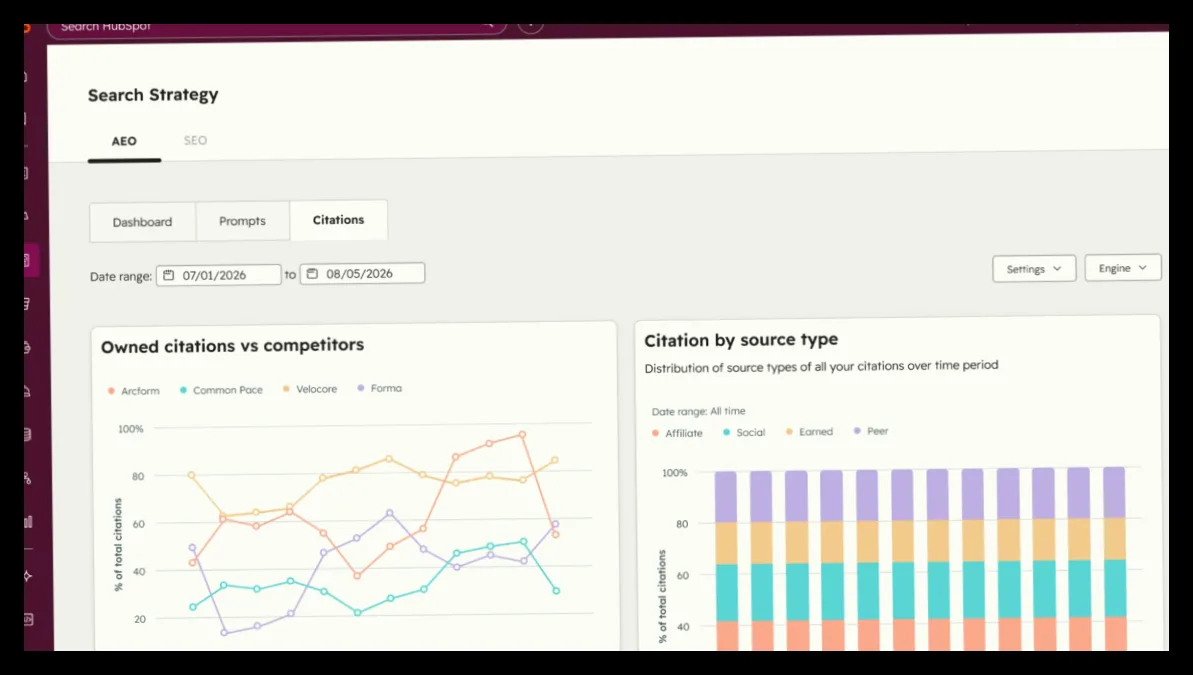Screen dimensions: 1193x675
Task: Click the start date field showing 07/01/2026
Action: click(218, 275)
